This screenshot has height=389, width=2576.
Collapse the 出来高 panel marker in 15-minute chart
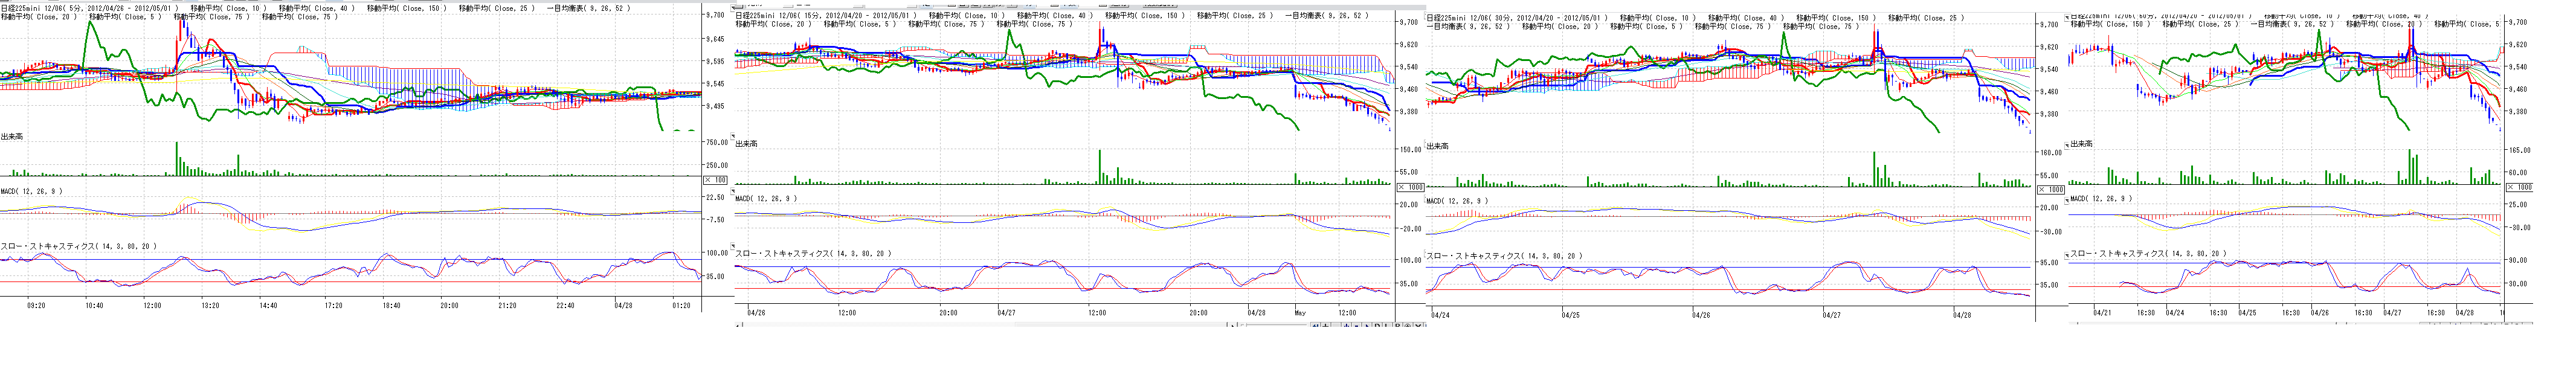pyautogui.click(x=733, y=137)
